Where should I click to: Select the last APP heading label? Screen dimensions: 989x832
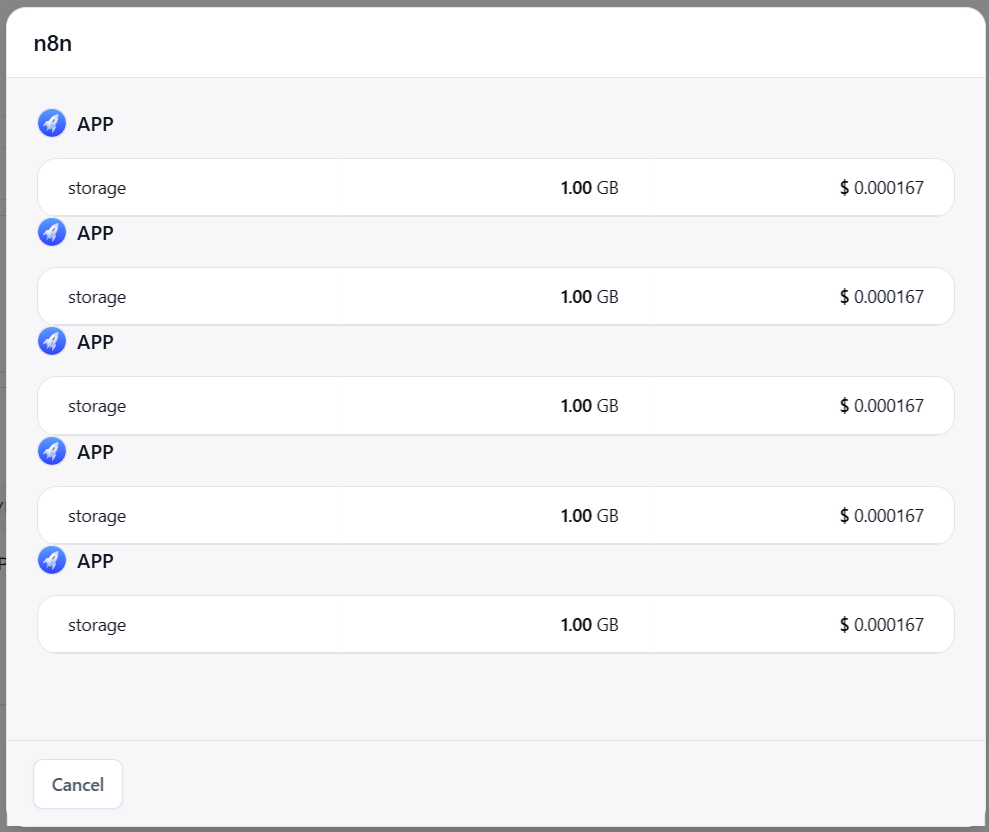(x=95, y=561)
